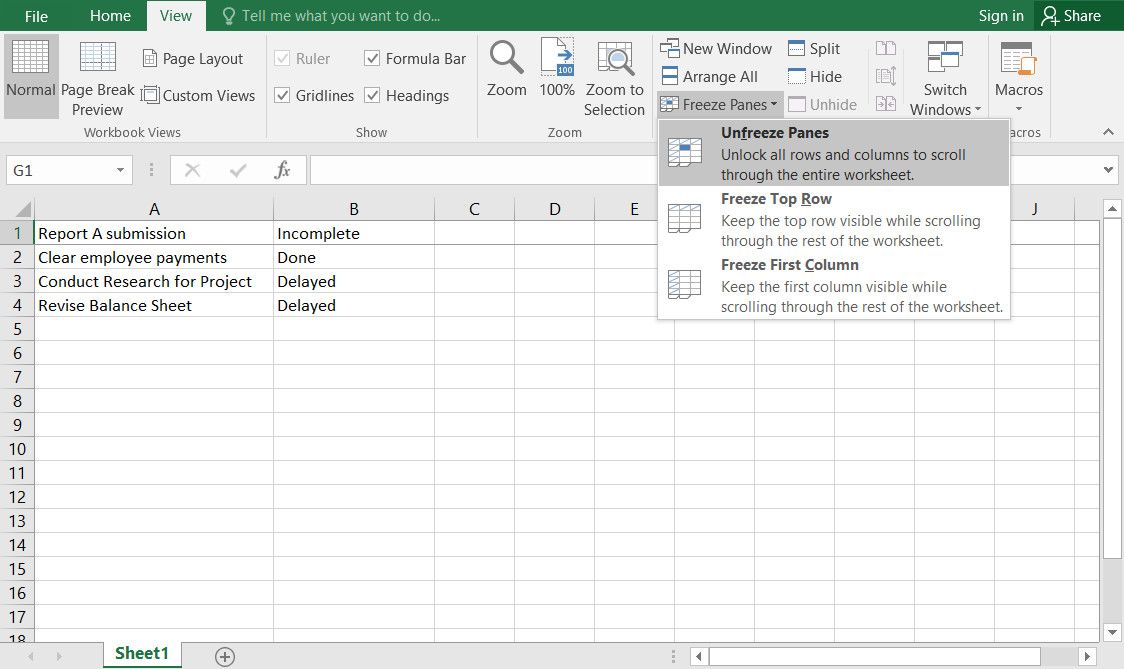Open the Home ribbon tab
The width and height of the screenshot is (1124, 669).
point(110,15)
